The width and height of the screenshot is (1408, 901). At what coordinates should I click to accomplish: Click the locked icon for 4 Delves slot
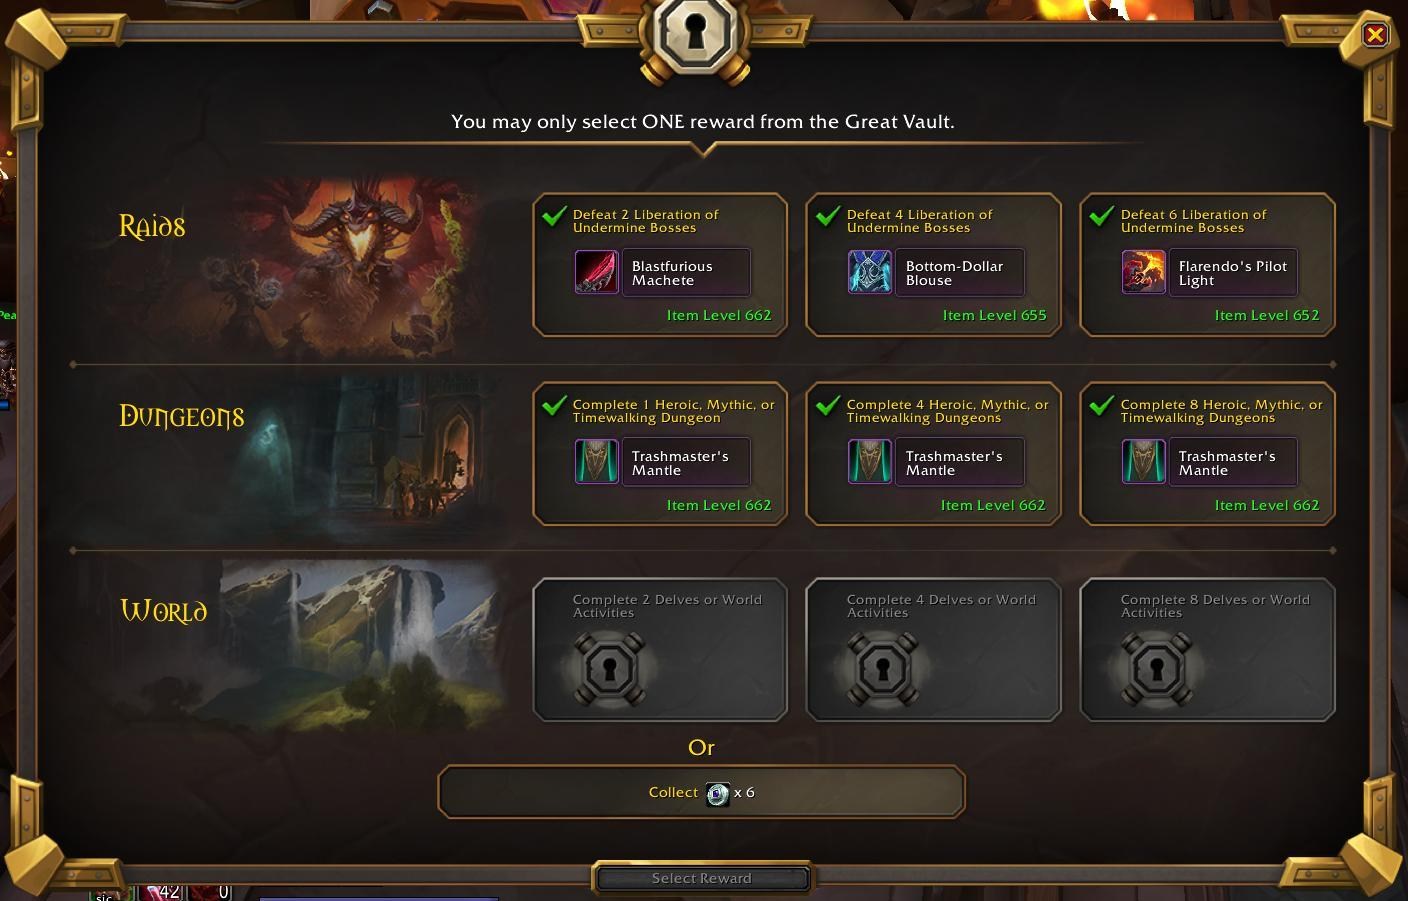882,669
